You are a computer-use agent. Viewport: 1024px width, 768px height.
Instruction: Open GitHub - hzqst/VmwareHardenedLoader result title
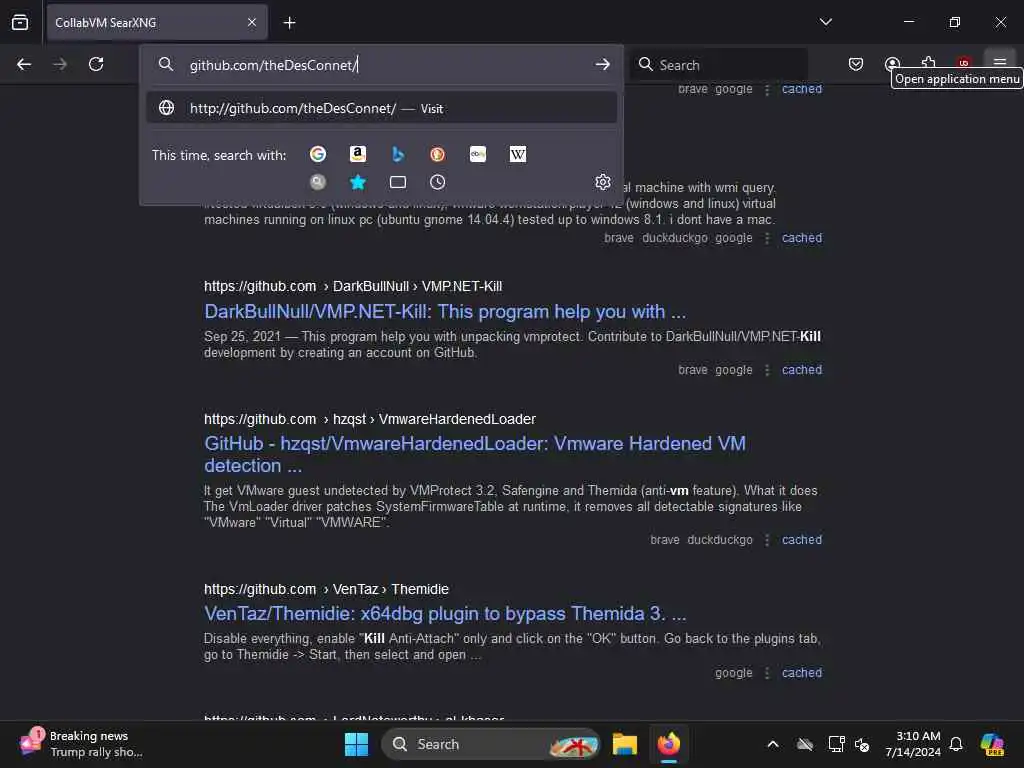[x=475, y=455]
